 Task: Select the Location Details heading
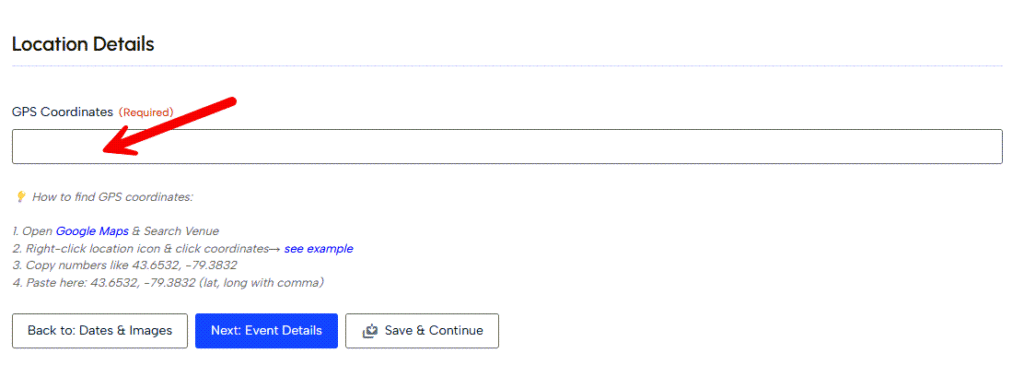point(83,44)
